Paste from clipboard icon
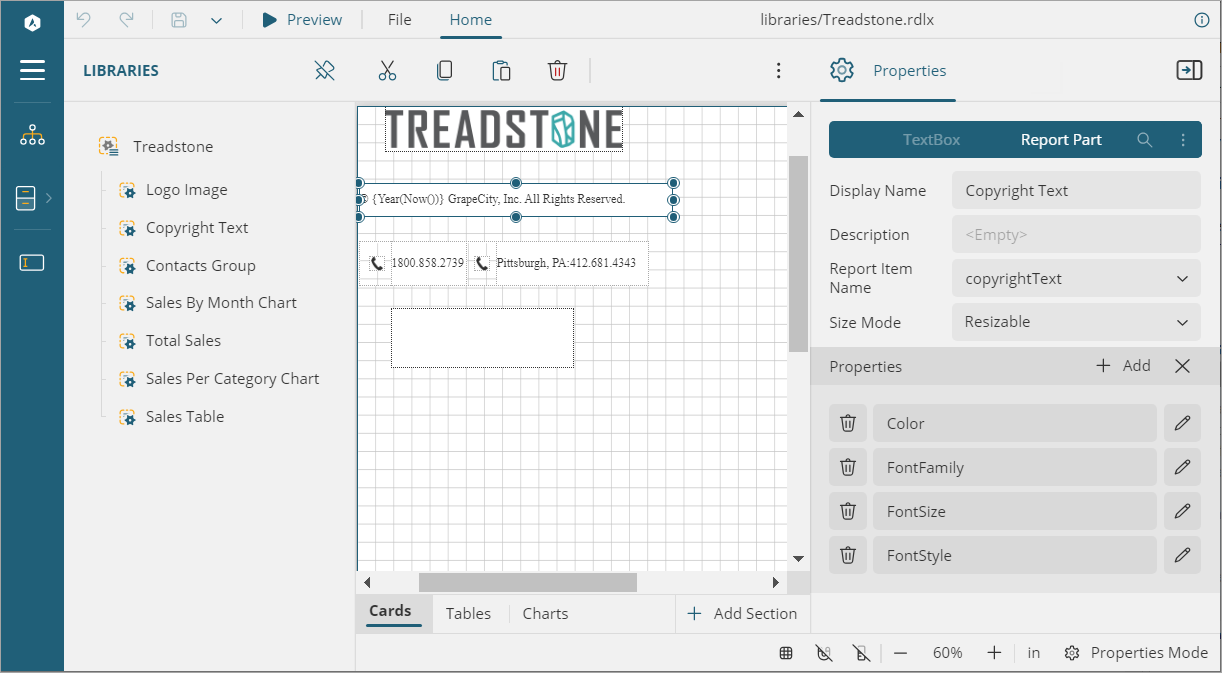The width and height of the screenshot is (1222, 673). [x=501, y=70]
